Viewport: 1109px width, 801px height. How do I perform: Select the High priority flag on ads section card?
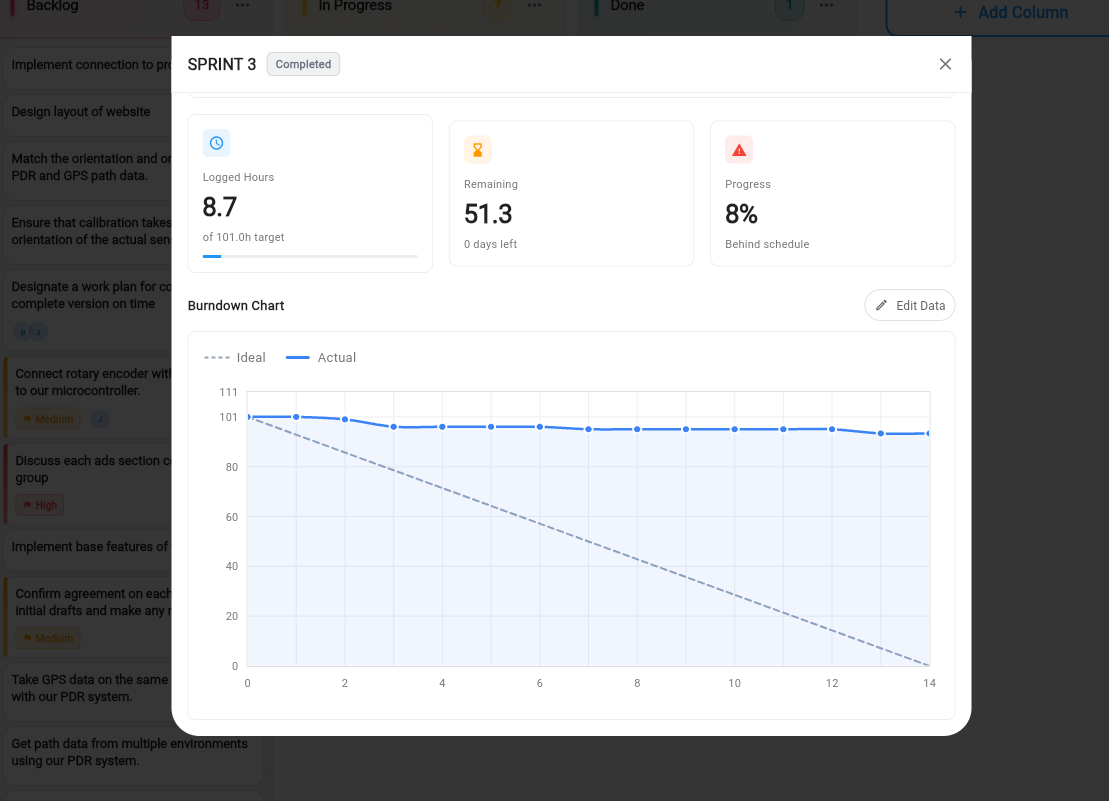click(x=30, y=505)
